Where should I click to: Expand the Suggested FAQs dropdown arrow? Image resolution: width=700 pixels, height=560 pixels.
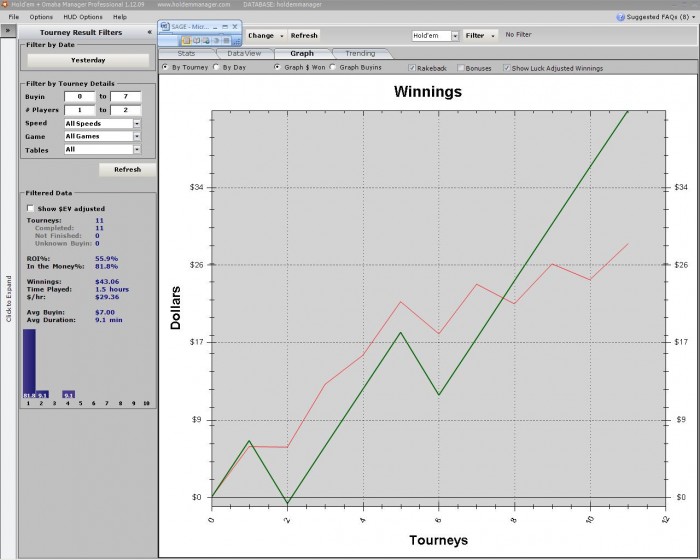tap(694, 17)
